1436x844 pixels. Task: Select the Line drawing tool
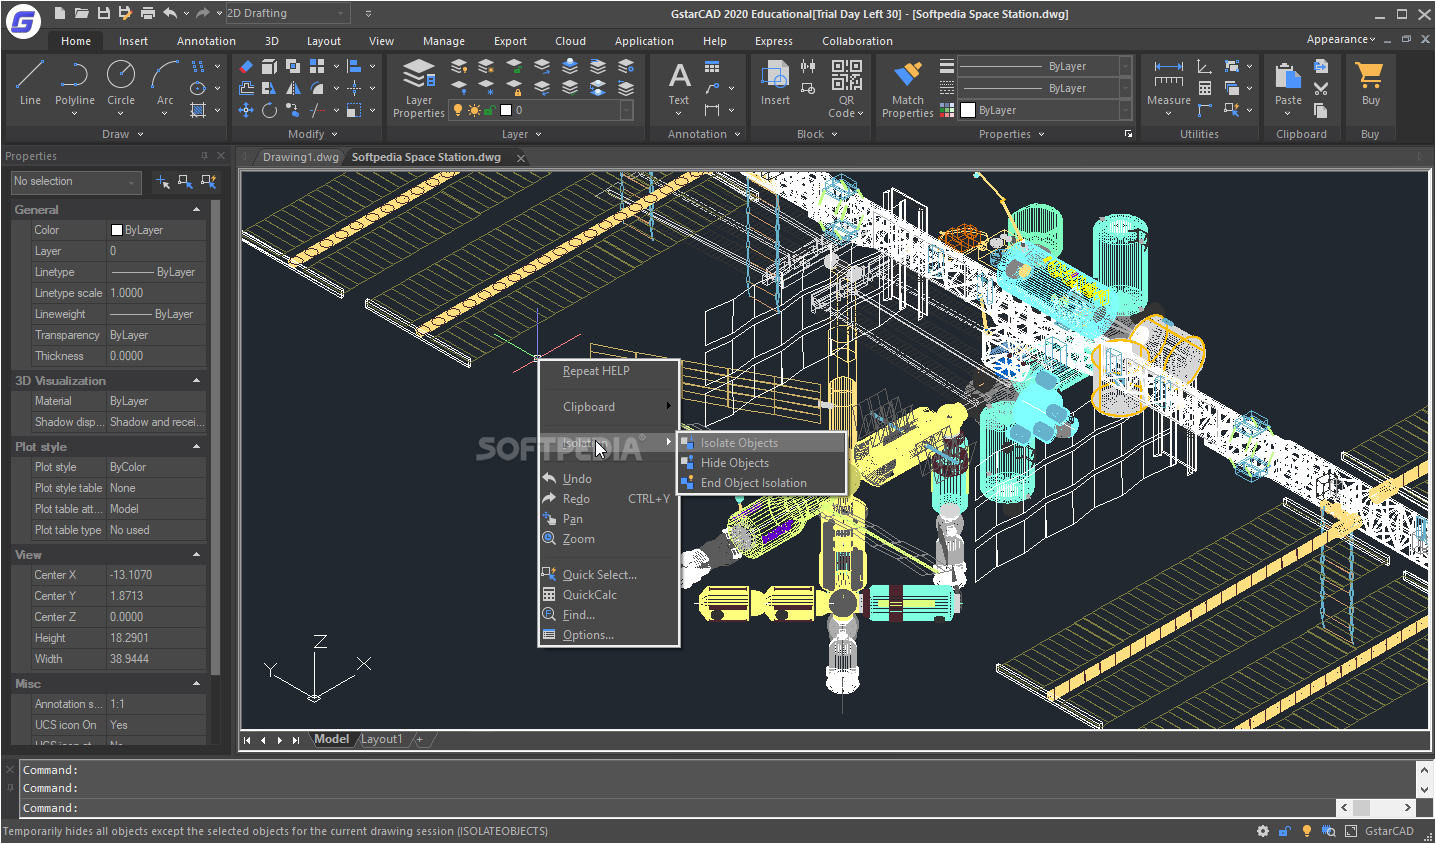pyautogui.click(x=30, y=82)
